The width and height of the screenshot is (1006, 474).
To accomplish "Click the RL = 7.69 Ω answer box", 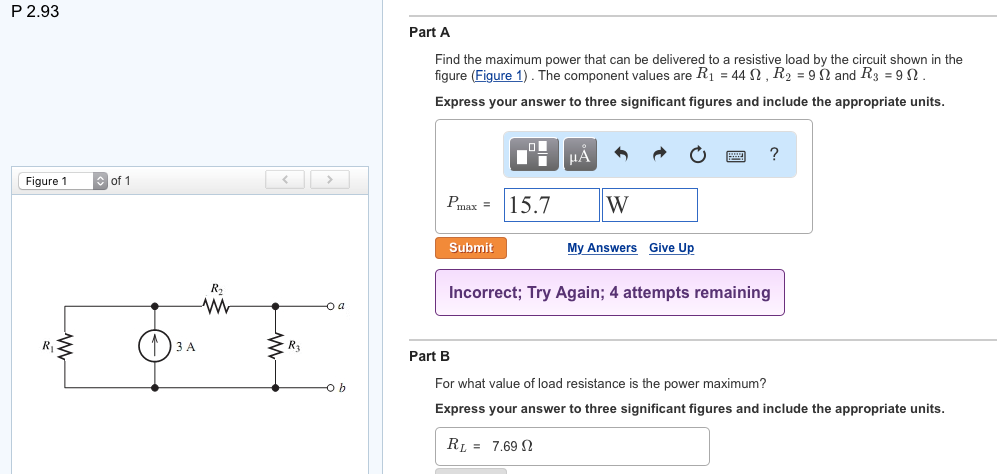I will coord(572,446).
